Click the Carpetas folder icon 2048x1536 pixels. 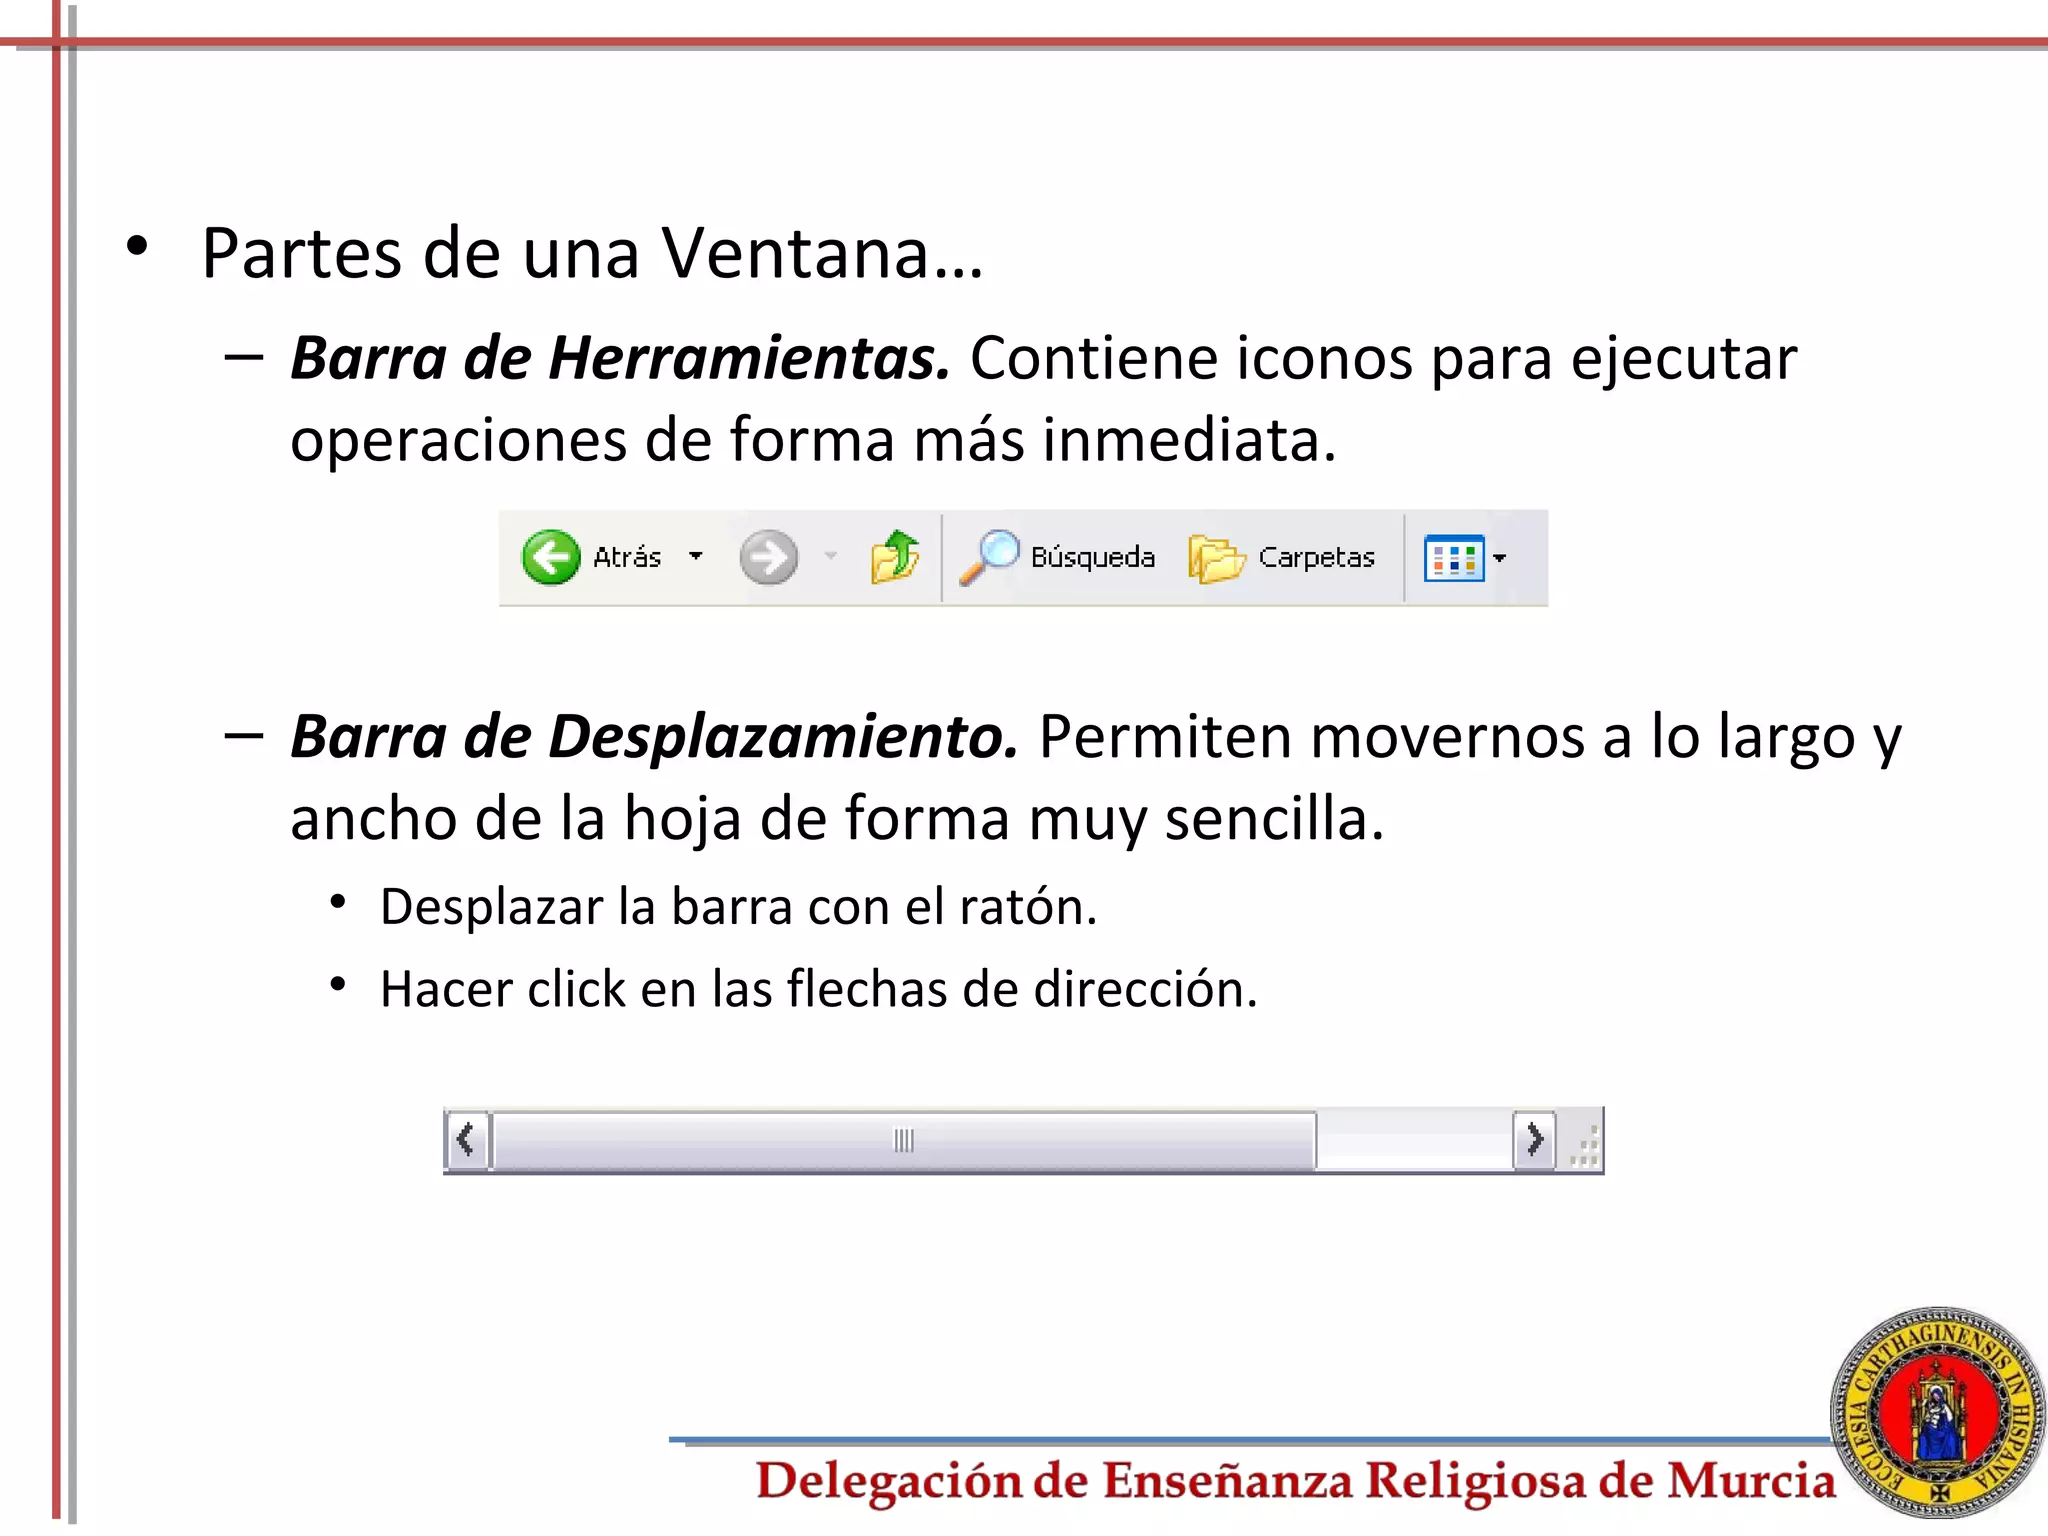1216,558
